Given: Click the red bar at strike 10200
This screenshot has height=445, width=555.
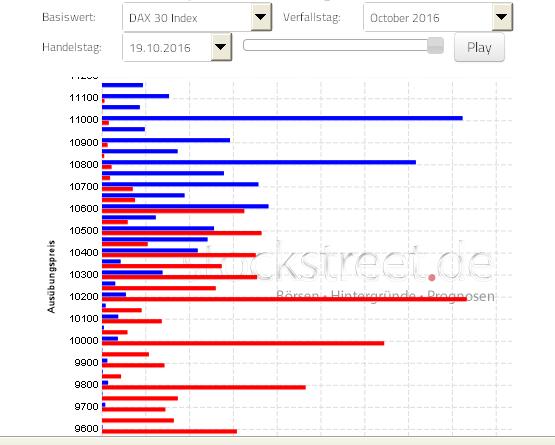Looking at the screenshot, I should pos(285,299).
